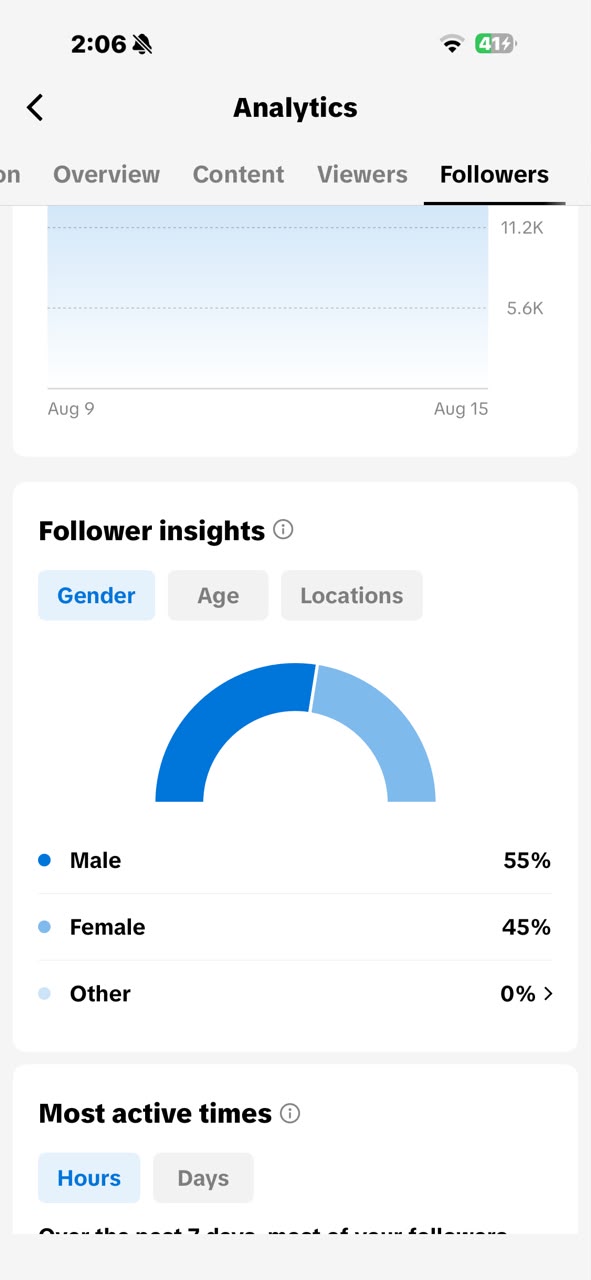The height and width of the screenshot is (1280, 591).
Task: Tap the battery indicator icon
Action: tap(496, 44)
